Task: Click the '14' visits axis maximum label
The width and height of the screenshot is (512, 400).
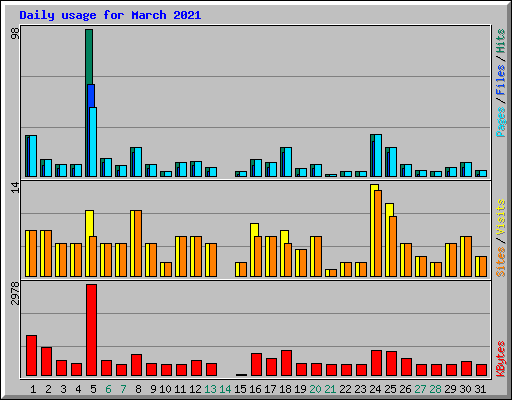Action: [15, 188]
